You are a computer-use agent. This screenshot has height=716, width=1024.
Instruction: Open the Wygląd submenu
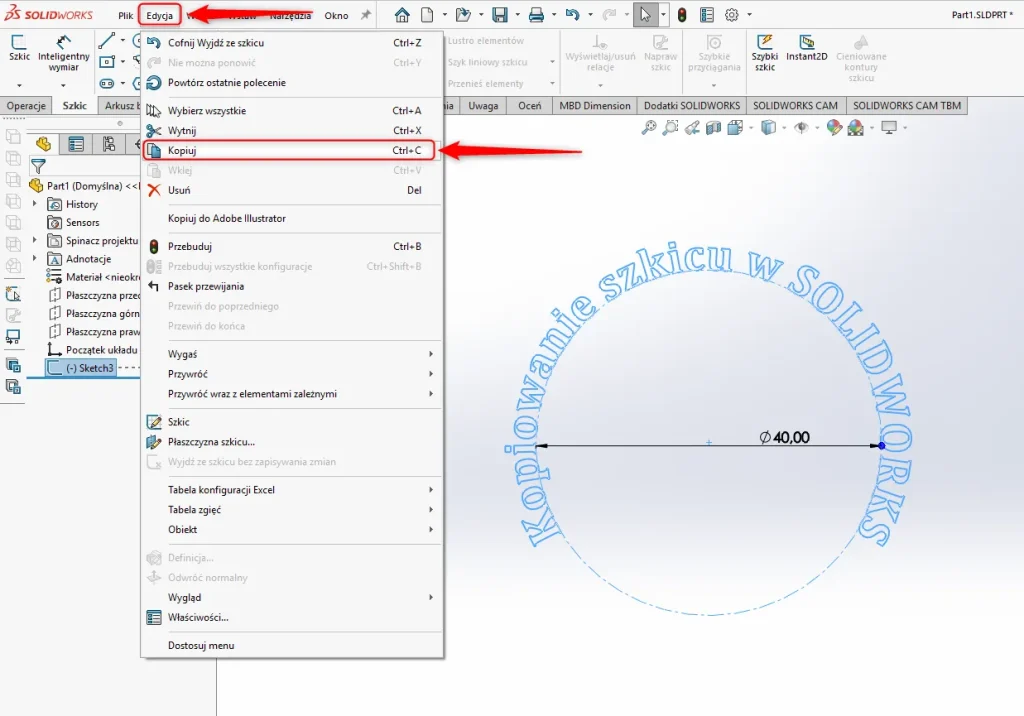click(x=292, y=597)
